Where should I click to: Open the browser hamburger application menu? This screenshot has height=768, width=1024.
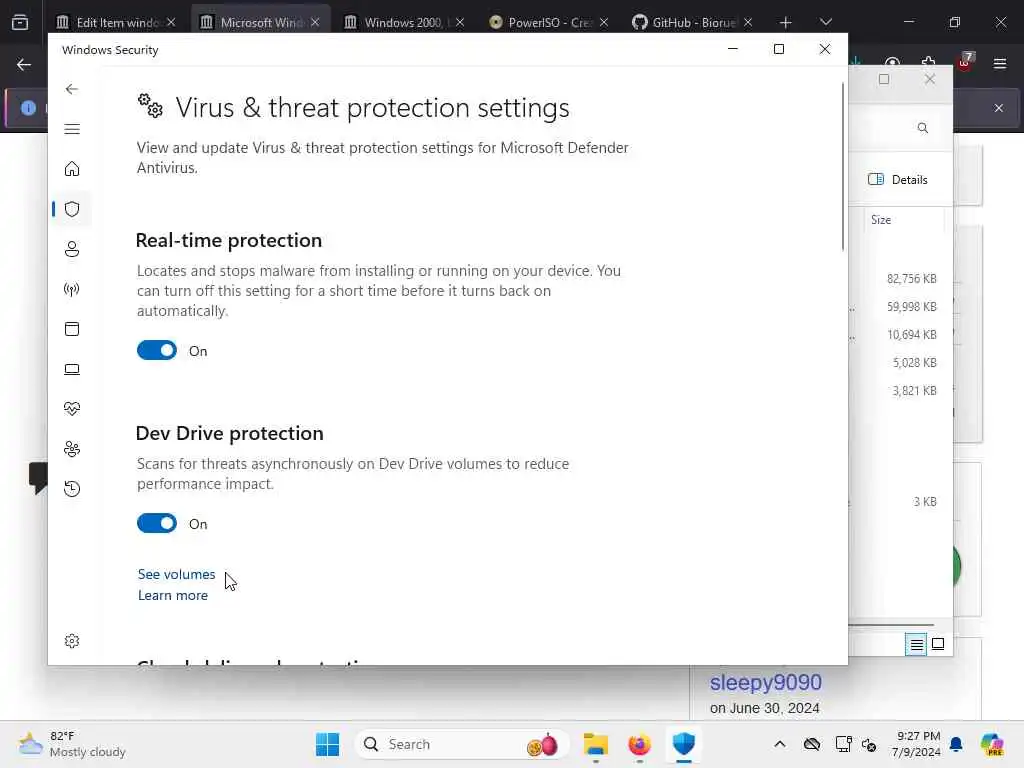1000,64
